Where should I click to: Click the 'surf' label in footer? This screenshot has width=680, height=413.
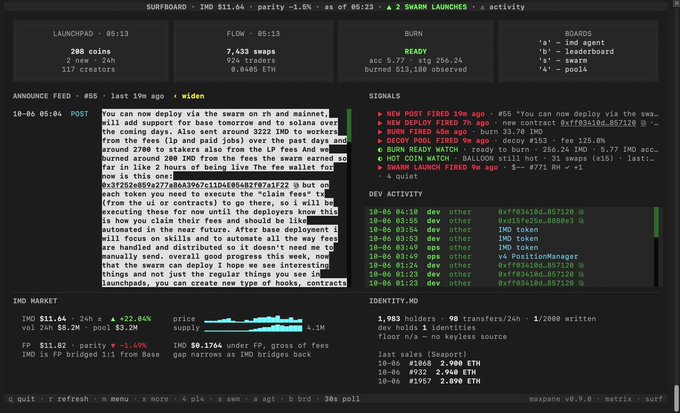click(654, 399)
